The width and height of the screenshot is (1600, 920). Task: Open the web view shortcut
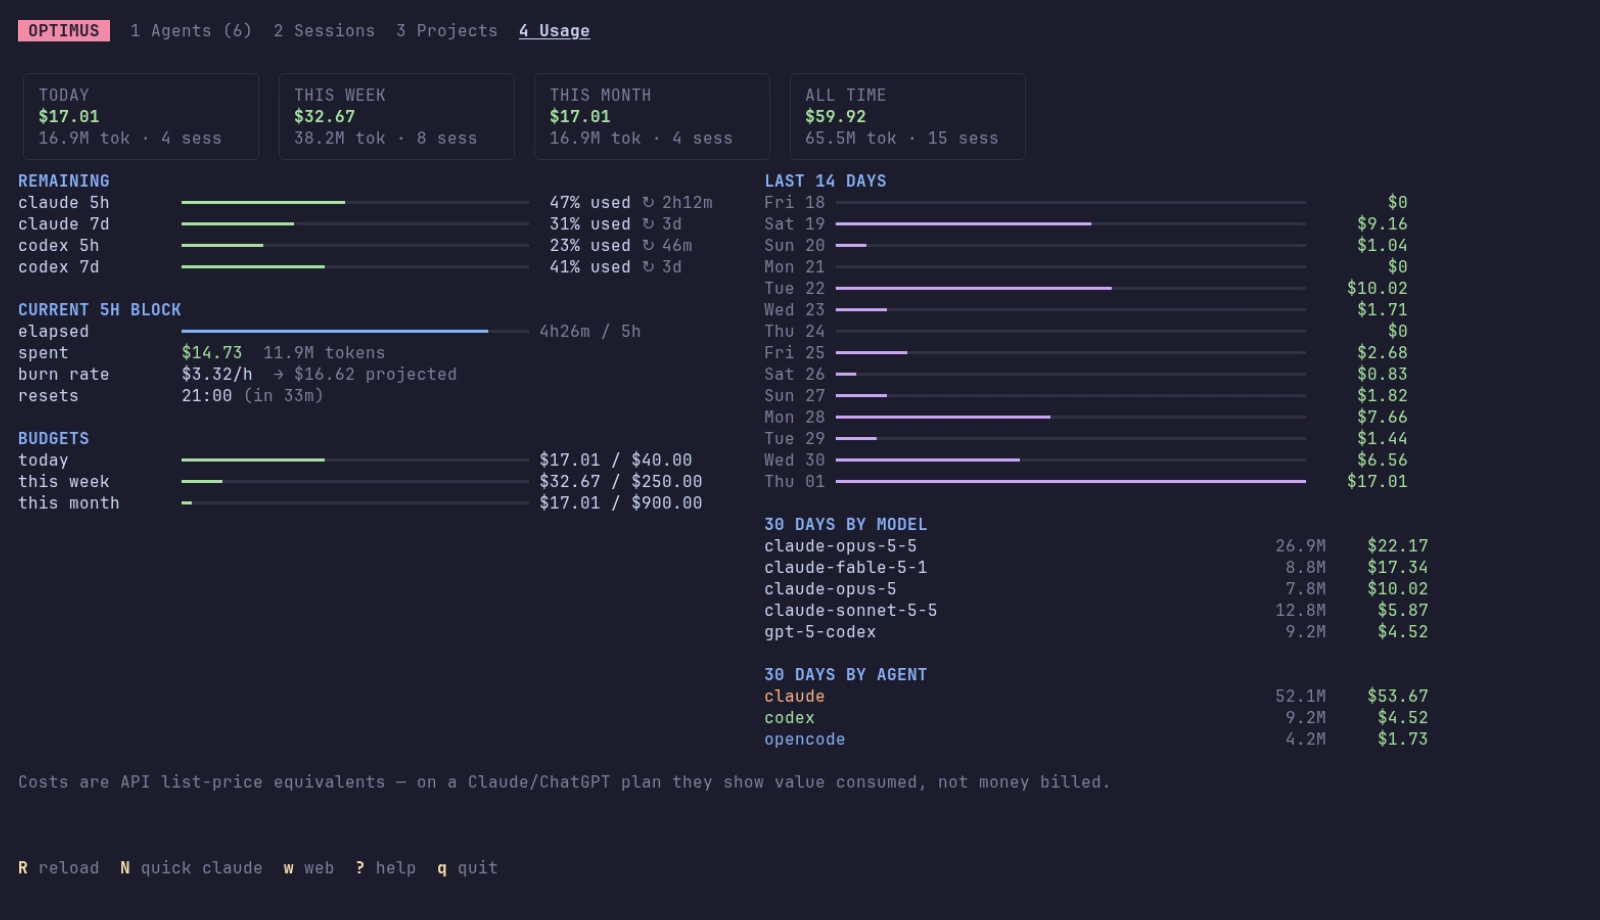[308, 868]
